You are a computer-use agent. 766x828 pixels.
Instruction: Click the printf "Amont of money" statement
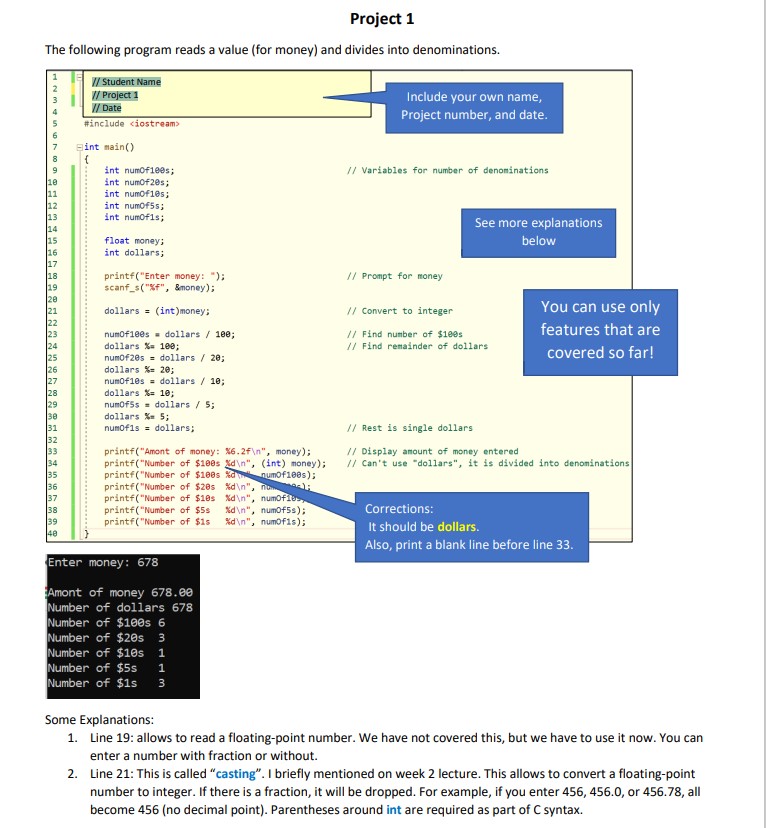[207, 451]
